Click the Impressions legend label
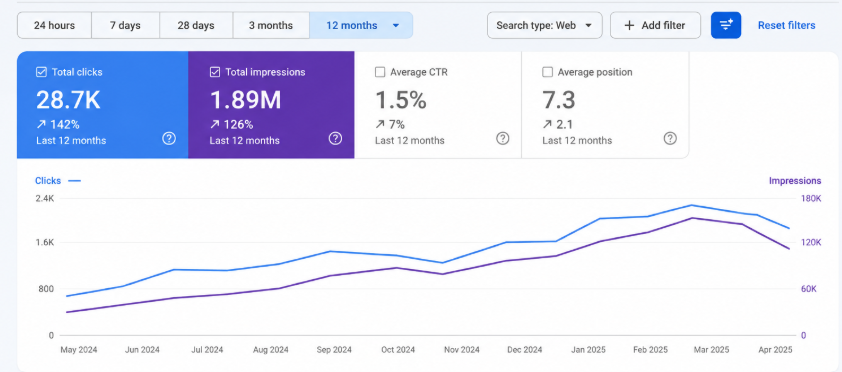Screen dimensions: 842x372 tap(795, 181)
